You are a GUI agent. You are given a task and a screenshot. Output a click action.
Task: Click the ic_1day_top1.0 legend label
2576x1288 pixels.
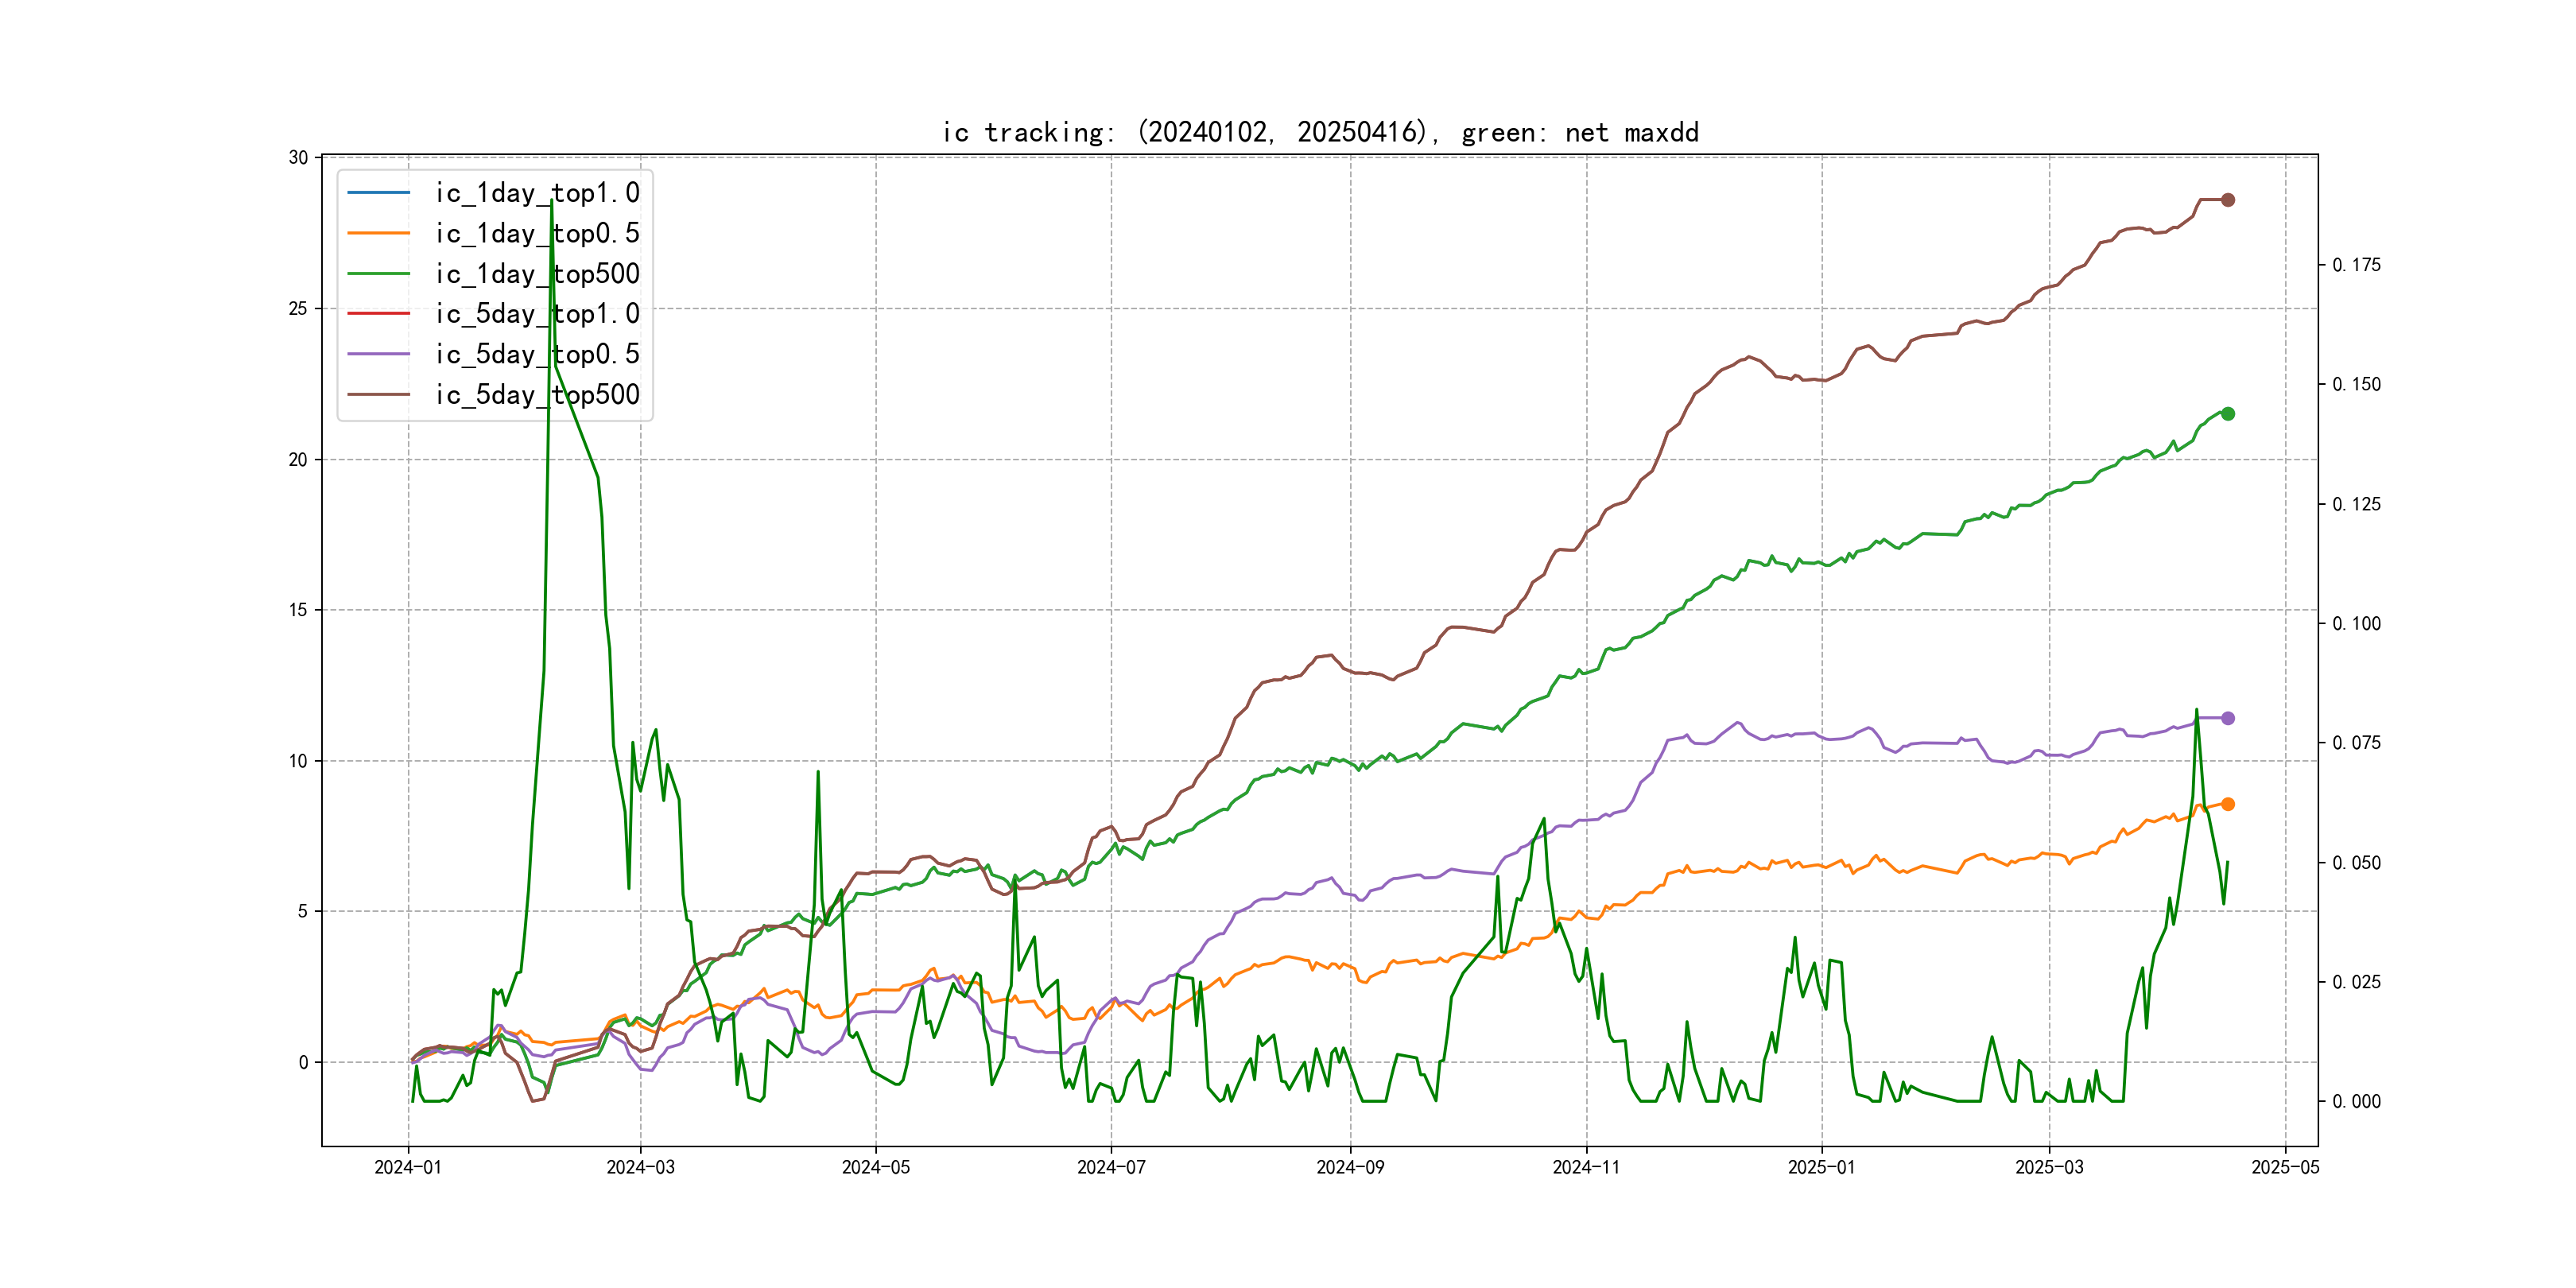[537, 193]
